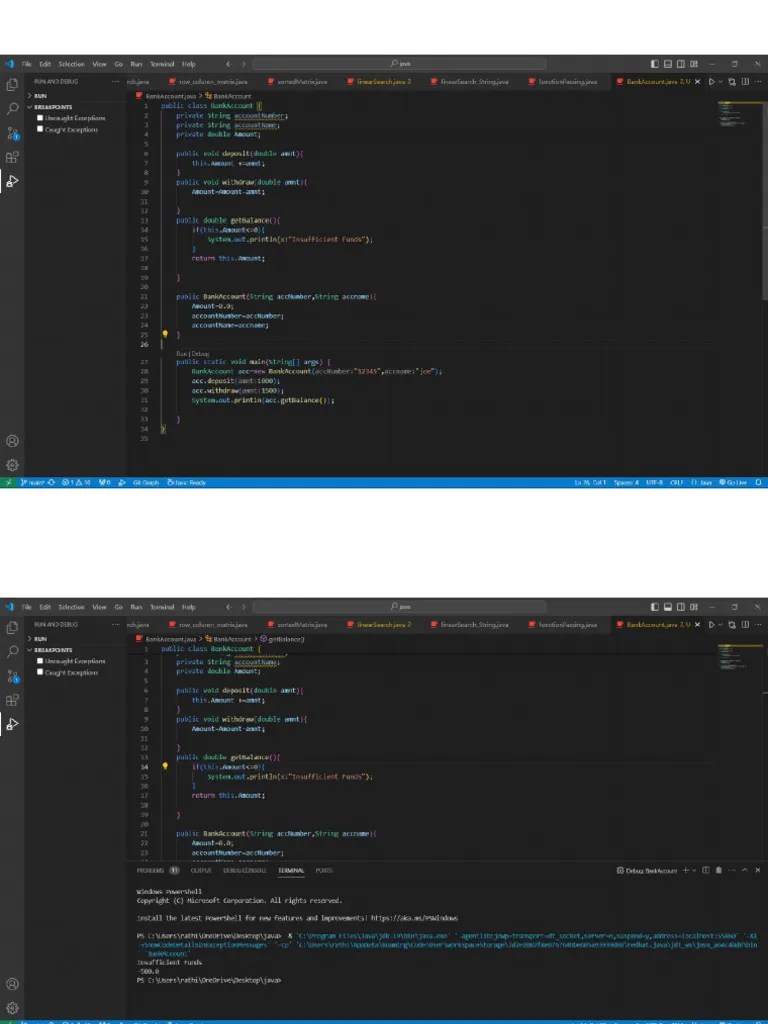Open Run and Debug more actions ellipsis, upper window
The height and width of the screenshot is (1024, 768).
pos(116,82)
